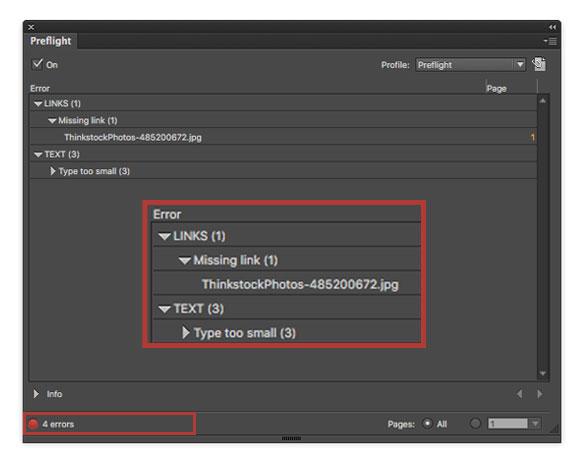Open the Preflight panel flyout menu
Screen dimensions: 582x459
551,41
